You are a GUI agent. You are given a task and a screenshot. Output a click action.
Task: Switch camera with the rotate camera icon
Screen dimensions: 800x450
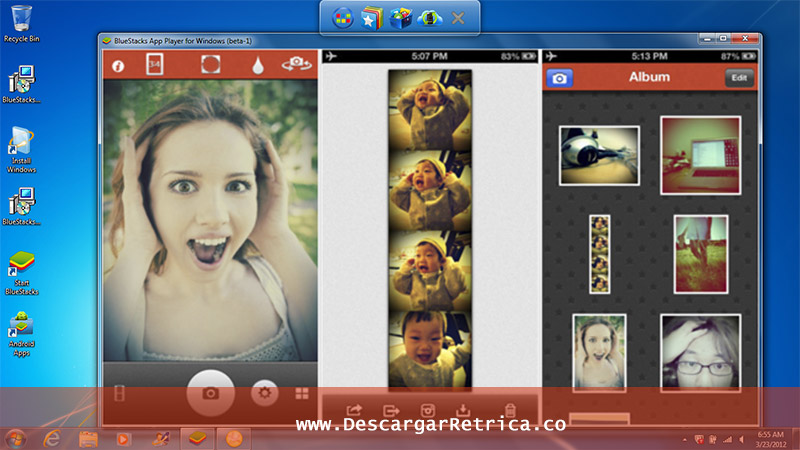296,63
